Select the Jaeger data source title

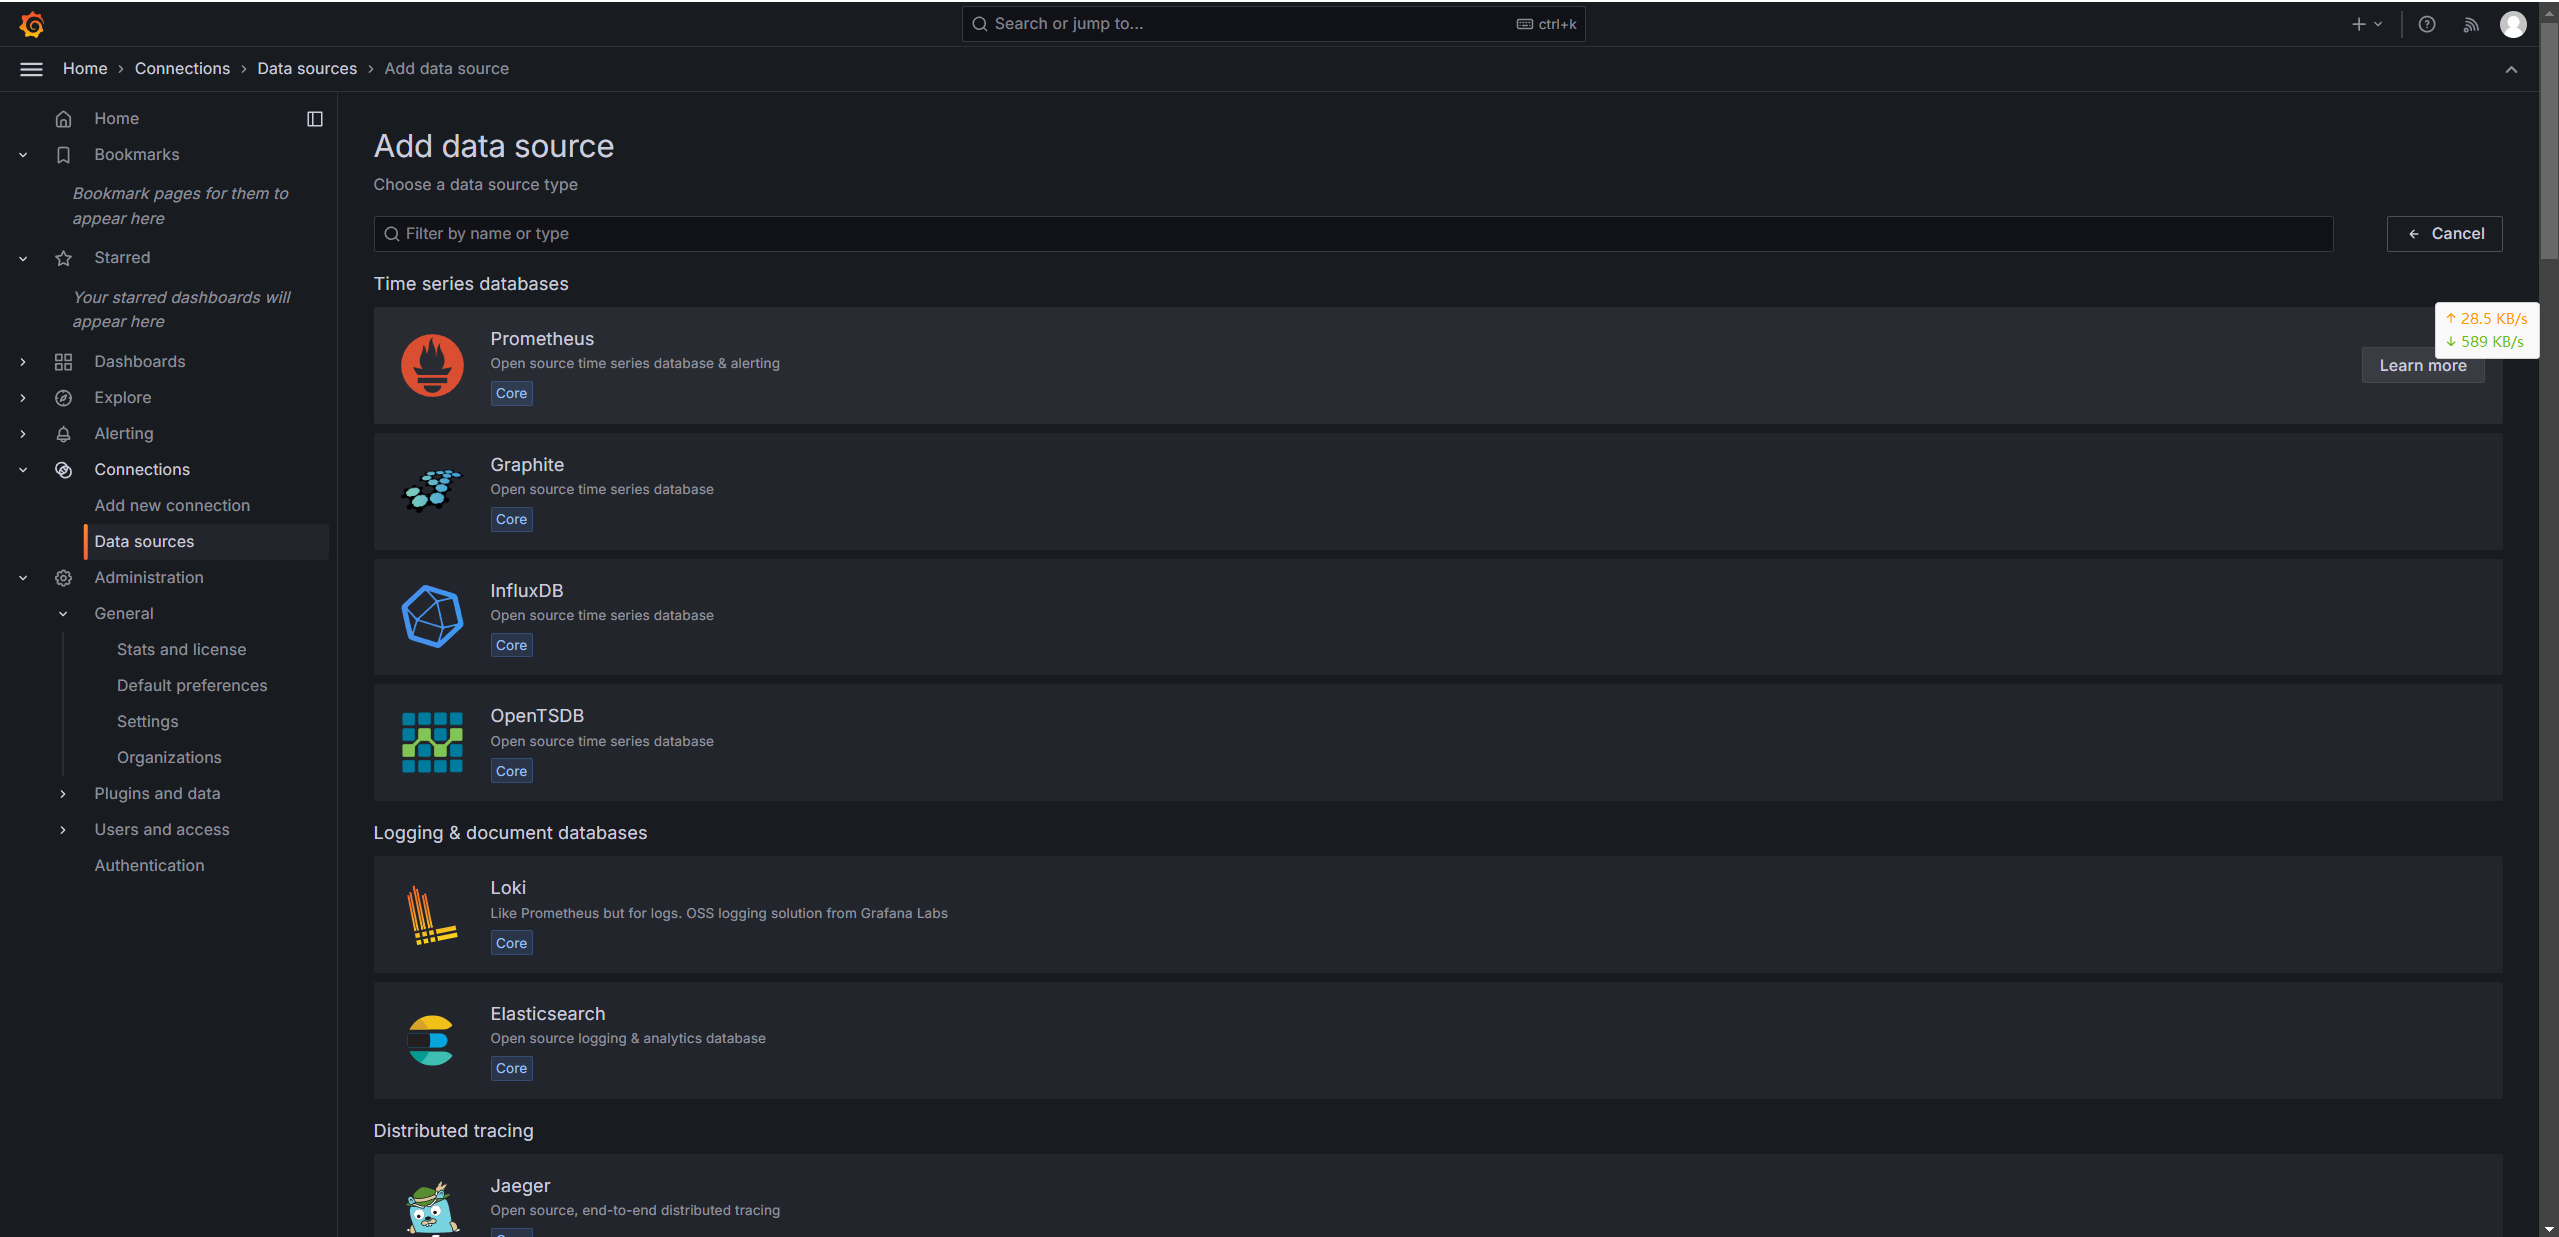(520, 1186)
